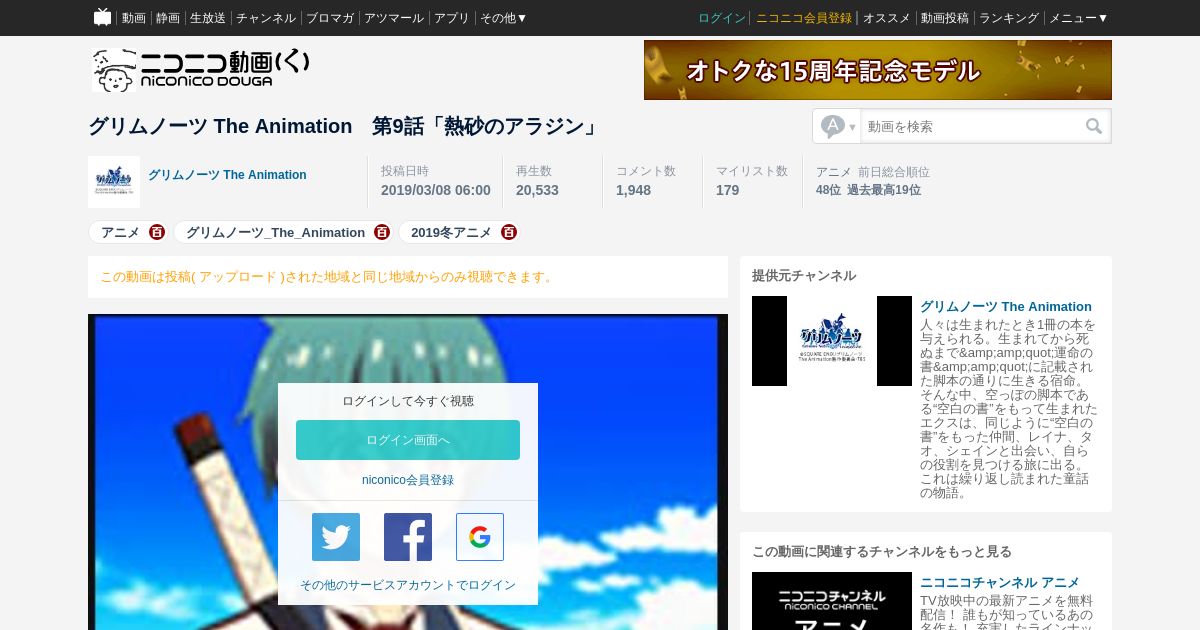Expand the その他▼ dropdown menu
This screenshot has width=1200, height=630.
[504, 18]
